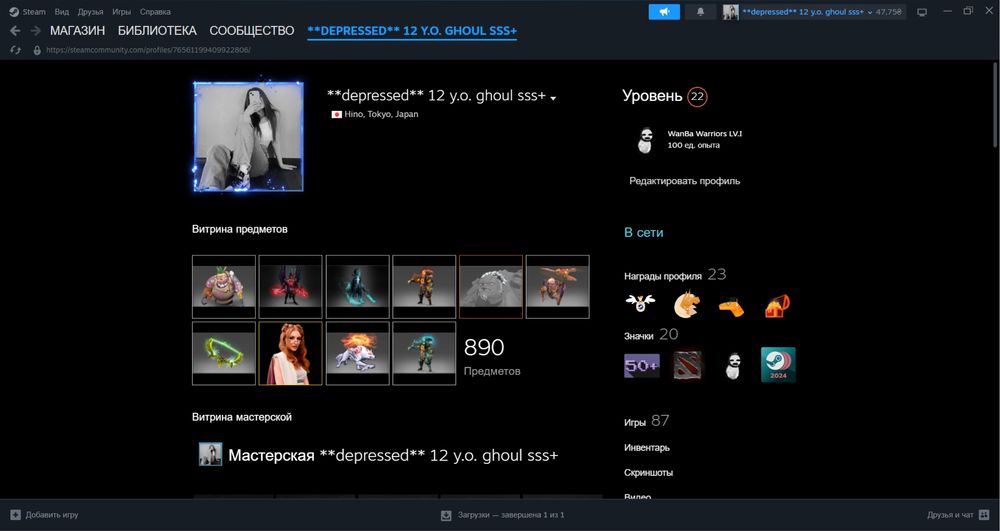Open Награды профиля 23 link
Viewport: 1000px width, 531px height.
click(x=675, y=275)
